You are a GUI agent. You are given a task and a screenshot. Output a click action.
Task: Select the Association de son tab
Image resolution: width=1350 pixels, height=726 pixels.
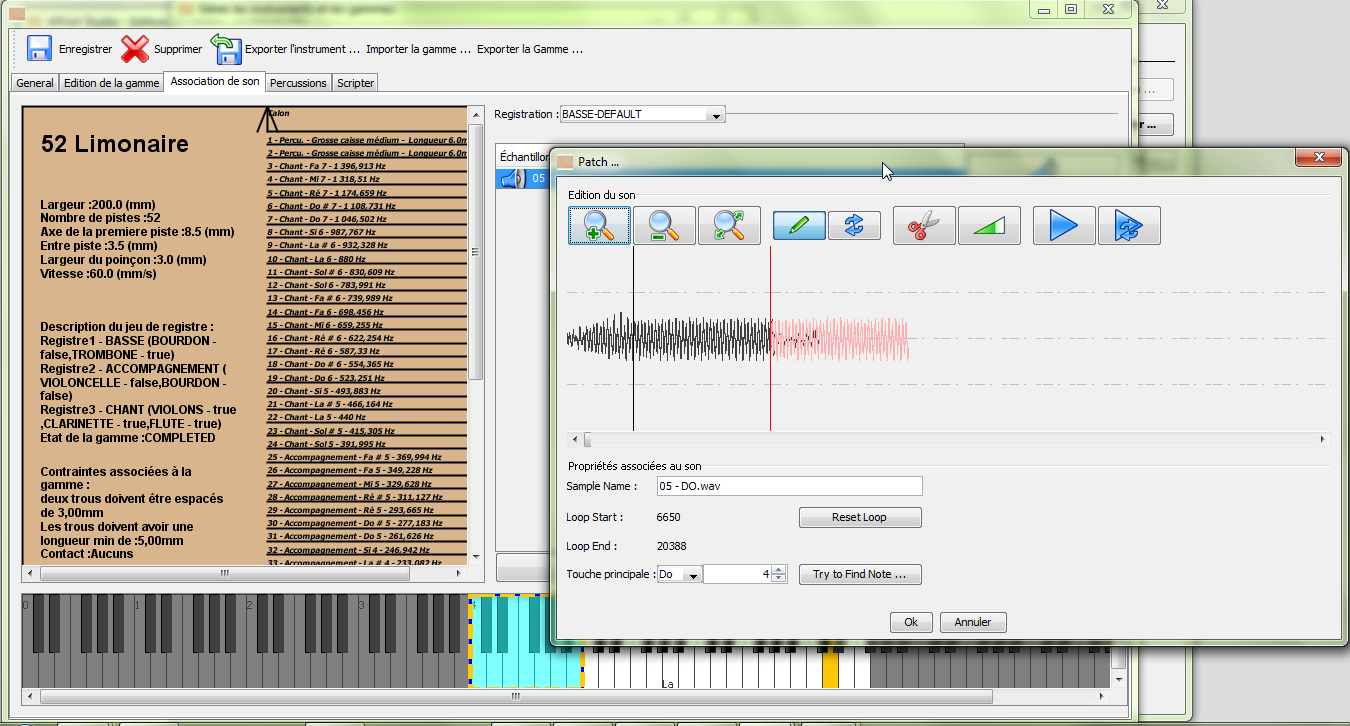point(215,81)
